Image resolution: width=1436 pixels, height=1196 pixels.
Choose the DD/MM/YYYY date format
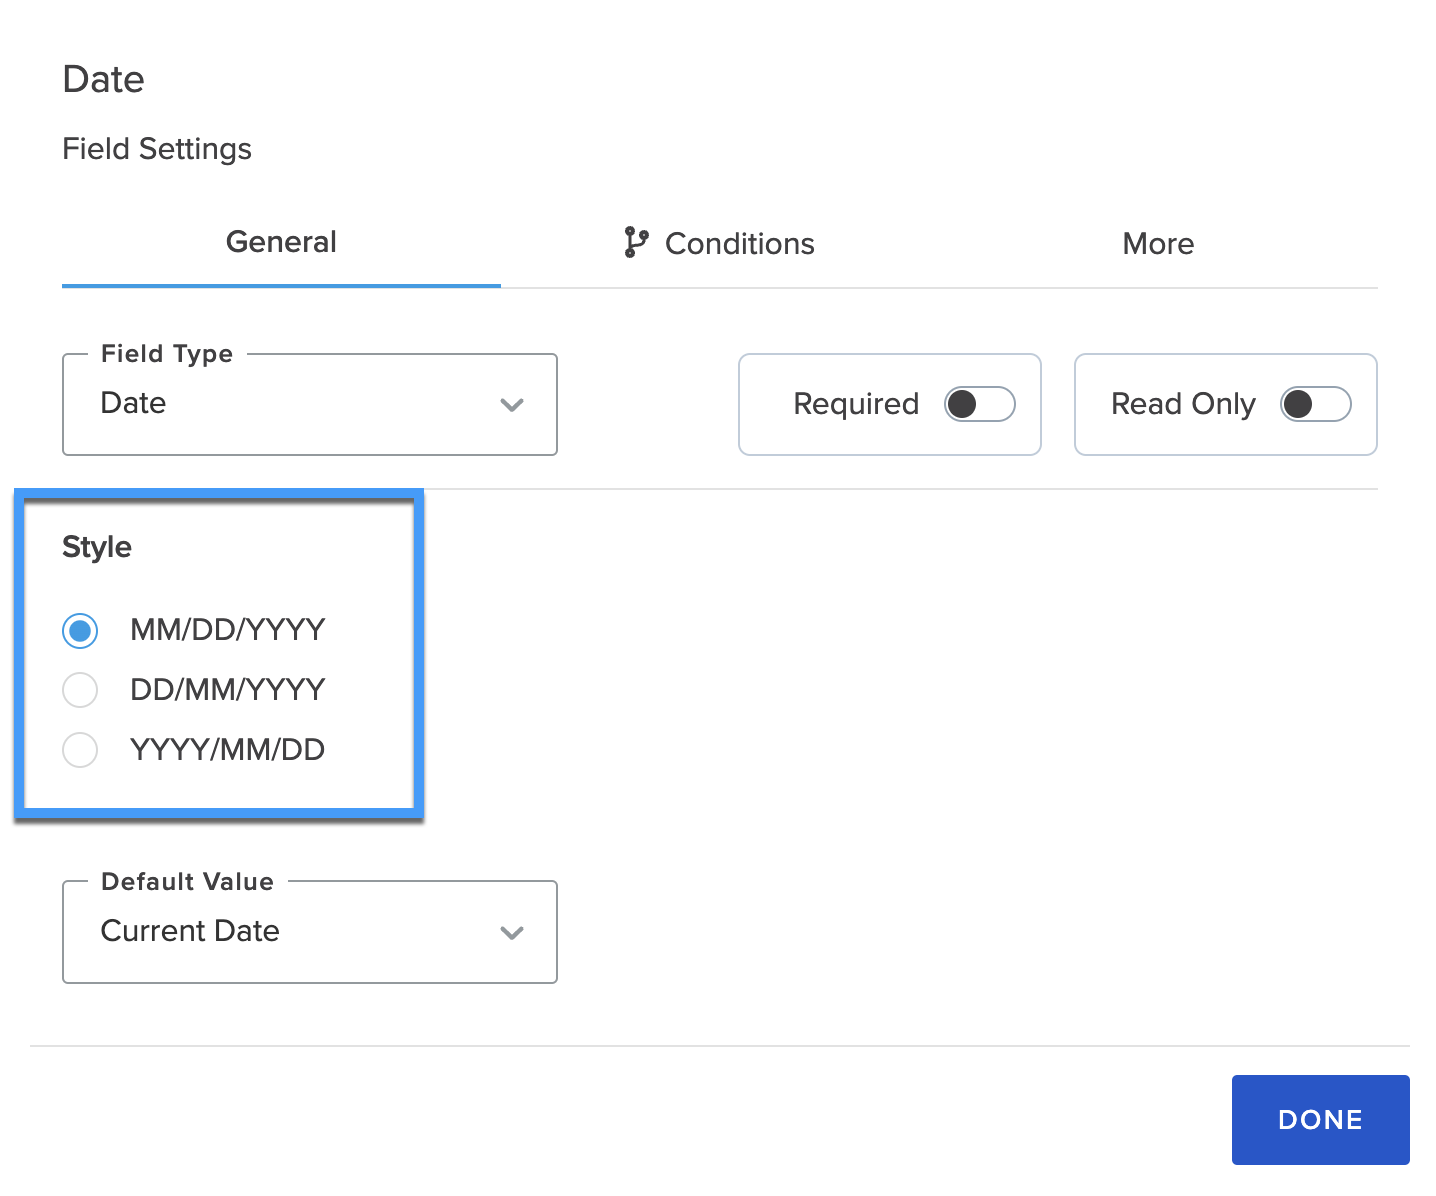[x=80, y=690]
